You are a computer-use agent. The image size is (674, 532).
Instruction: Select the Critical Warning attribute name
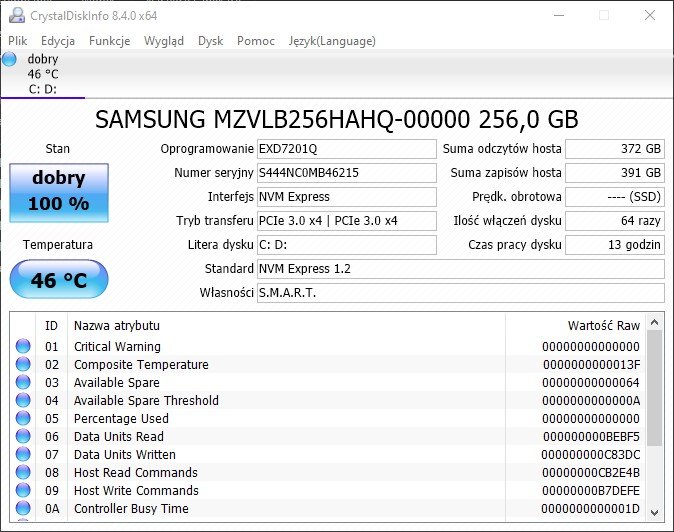pyautogui.click(x=117, y=346)
